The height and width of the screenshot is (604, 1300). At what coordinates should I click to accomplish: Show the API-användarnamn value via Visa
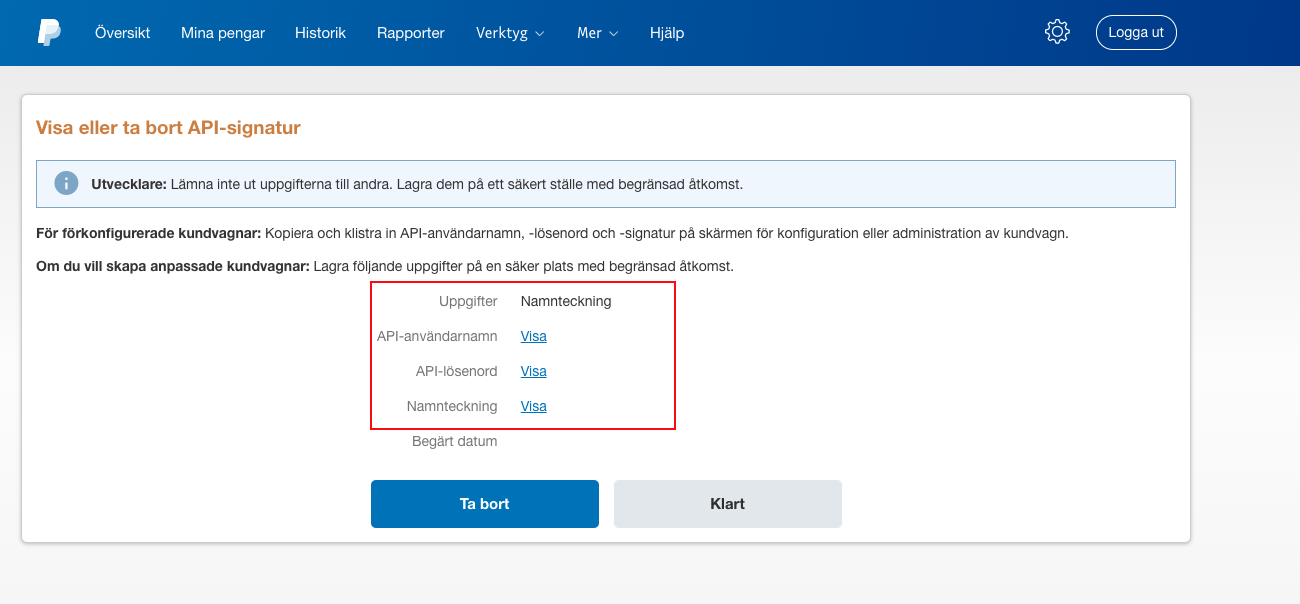pyautogui.click(x=534, y=336)
